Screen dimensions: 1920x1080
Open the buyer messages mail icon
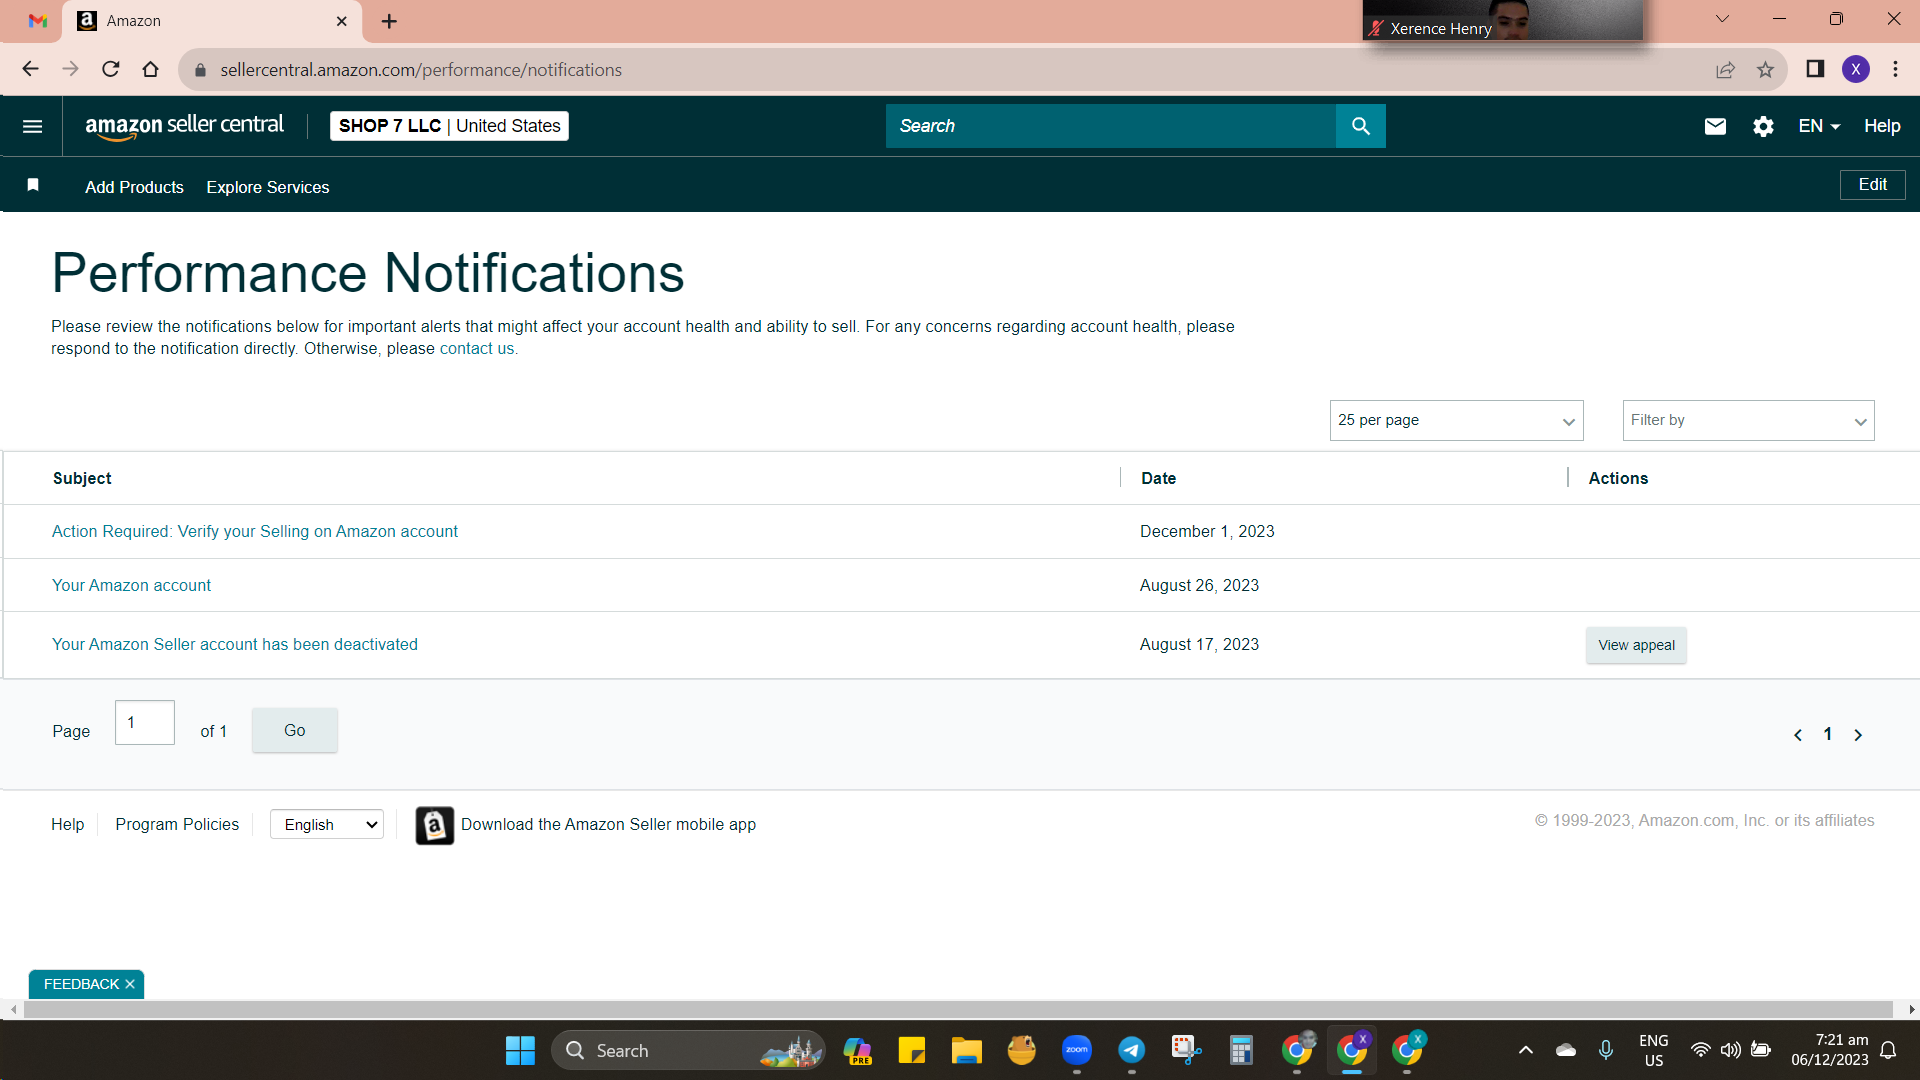pos(1715,126)
